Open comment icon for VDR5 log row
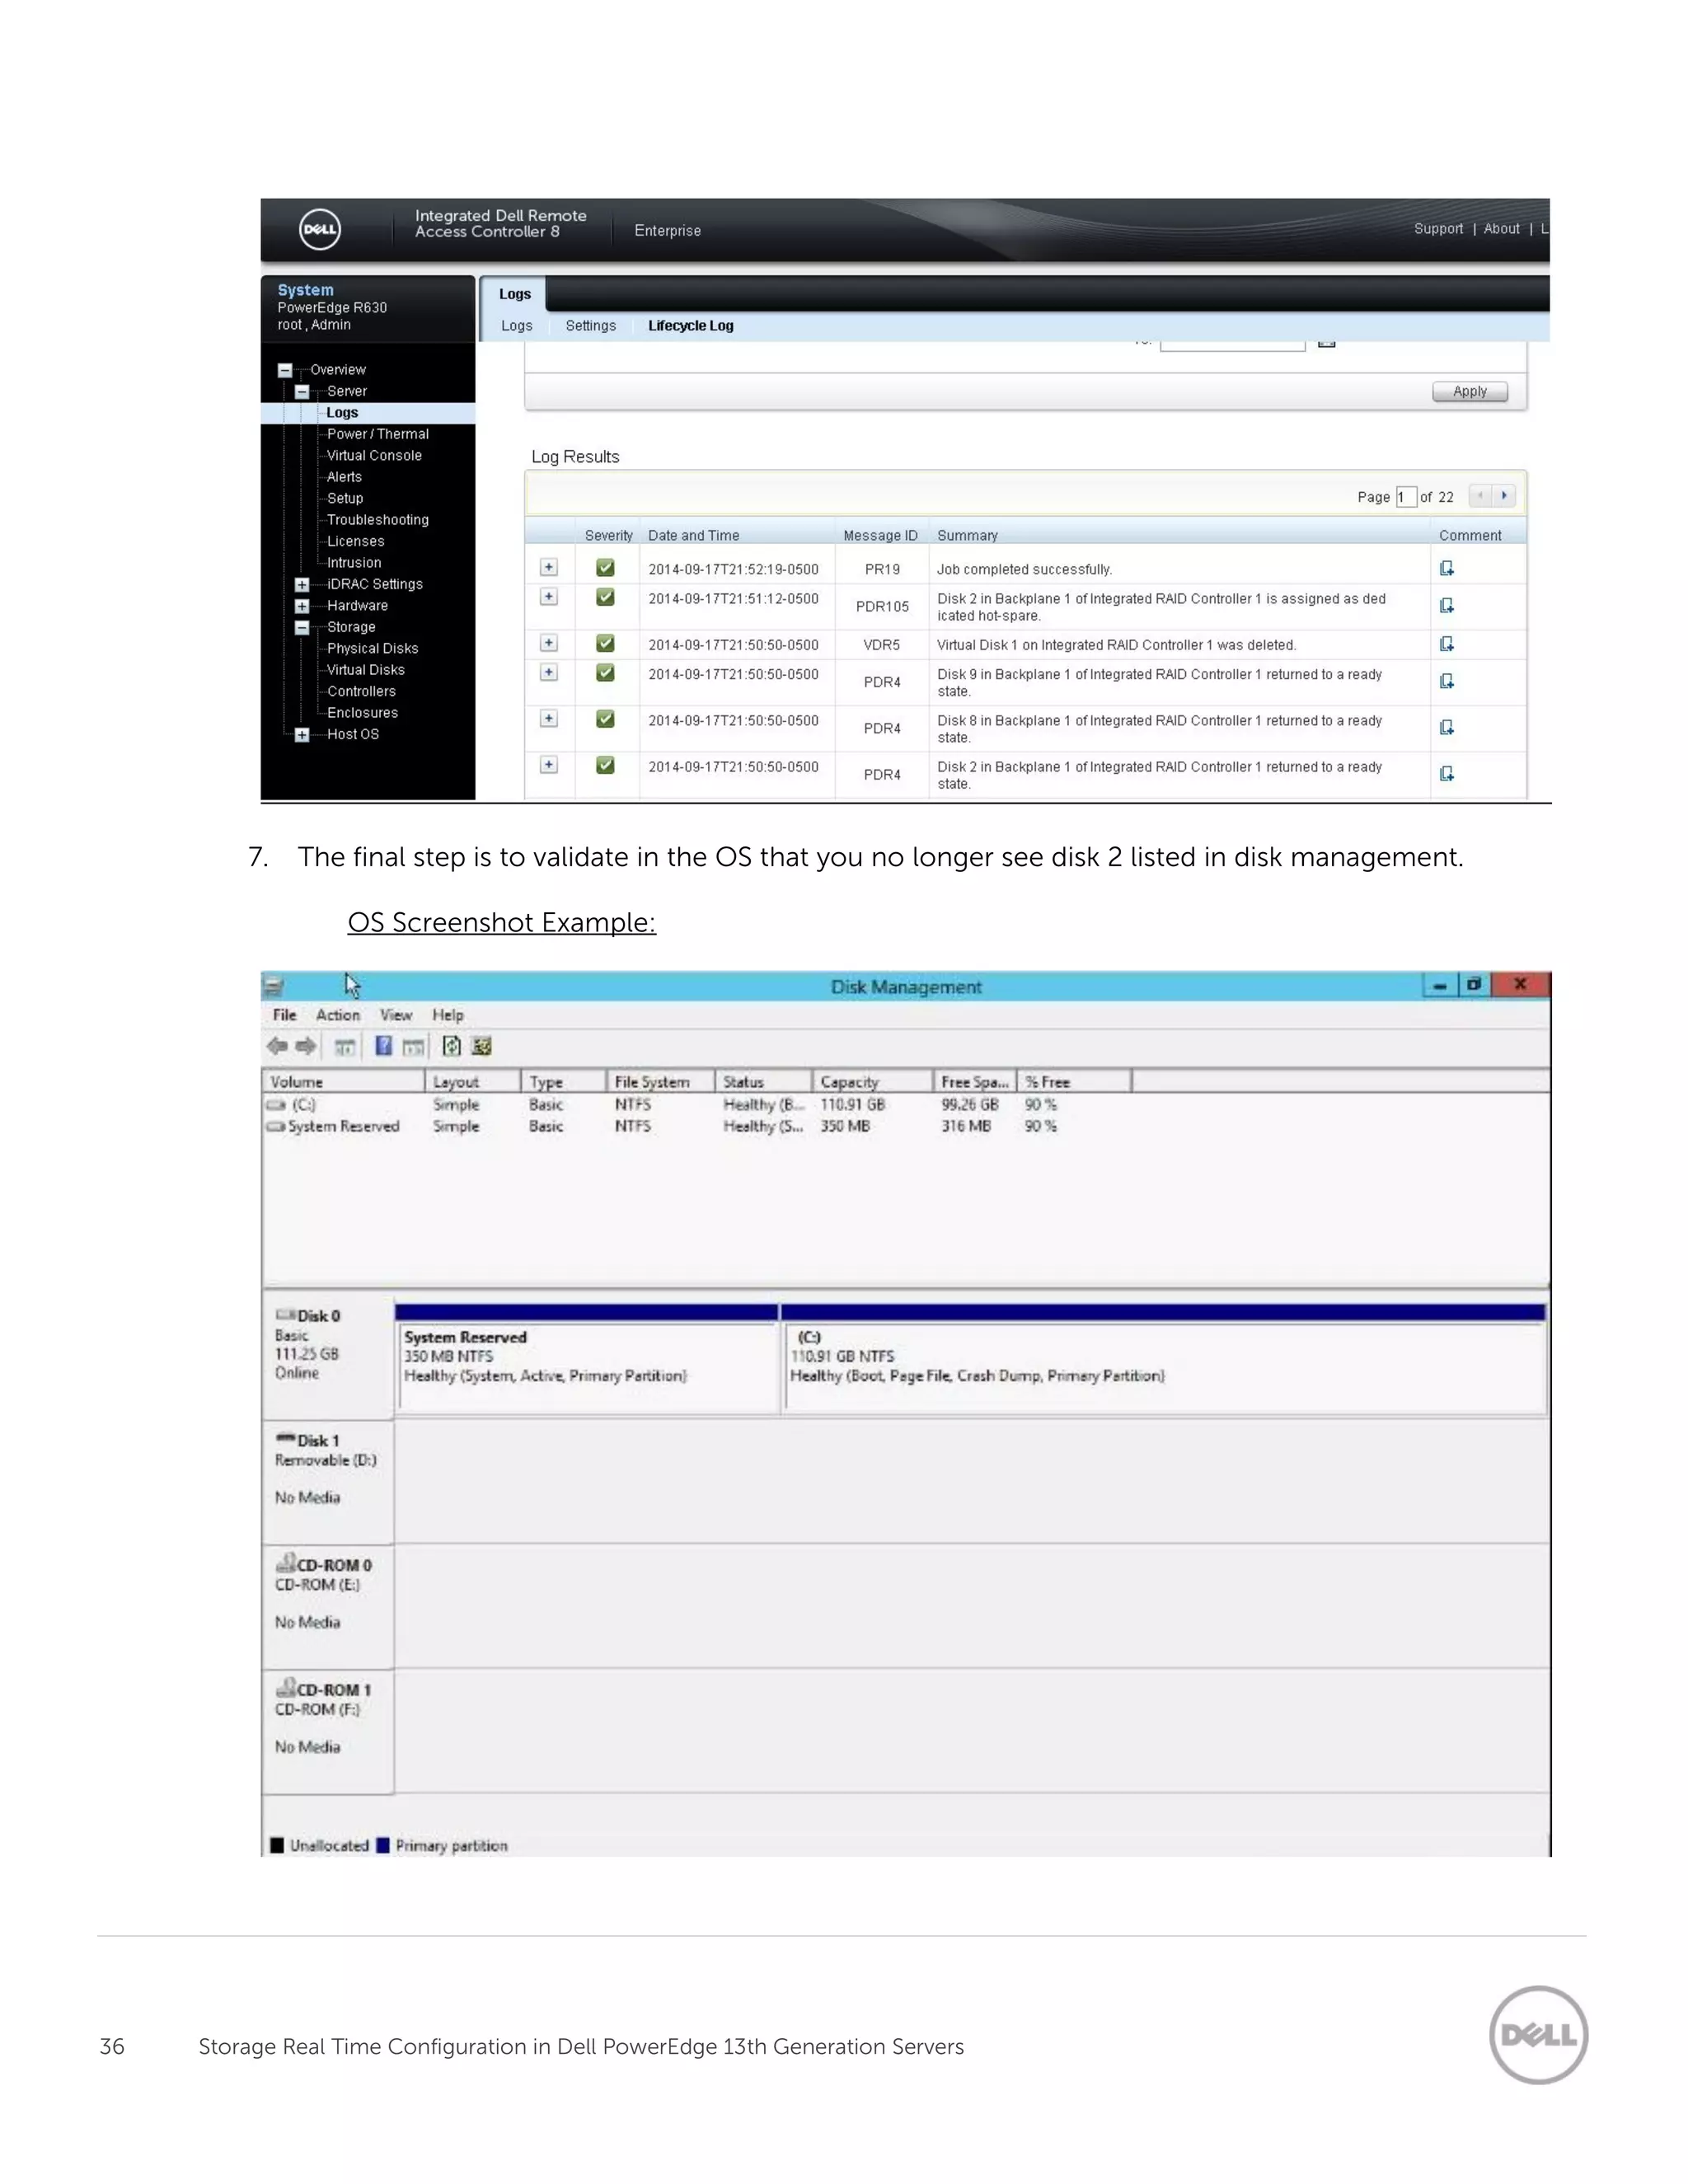The width and height of the screenshot is (1688, 2184). (x=1446, y=644)
